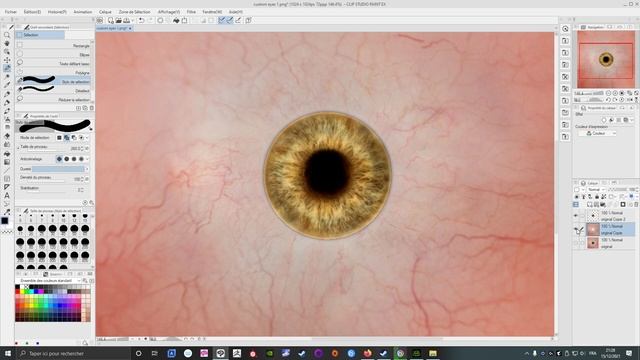Select the selection pen sub tool

[x=54, y=81]
